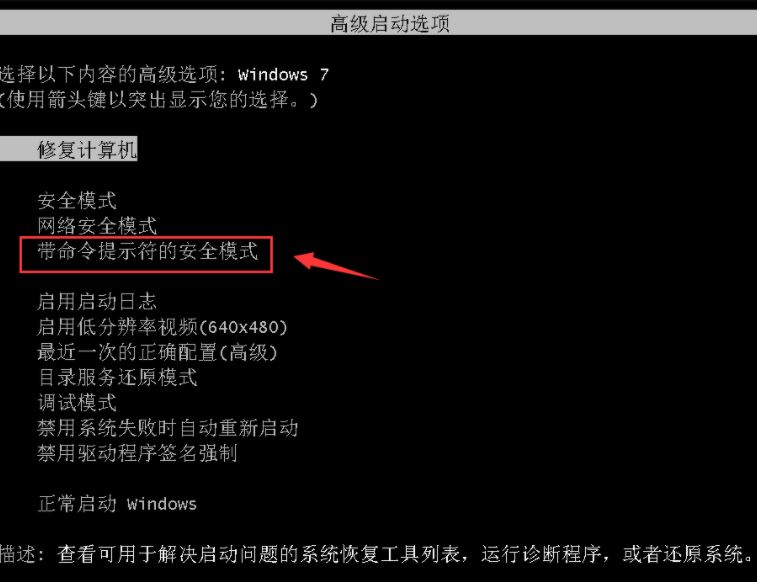Choose 正常启动 Windows entry

[117, 504]
